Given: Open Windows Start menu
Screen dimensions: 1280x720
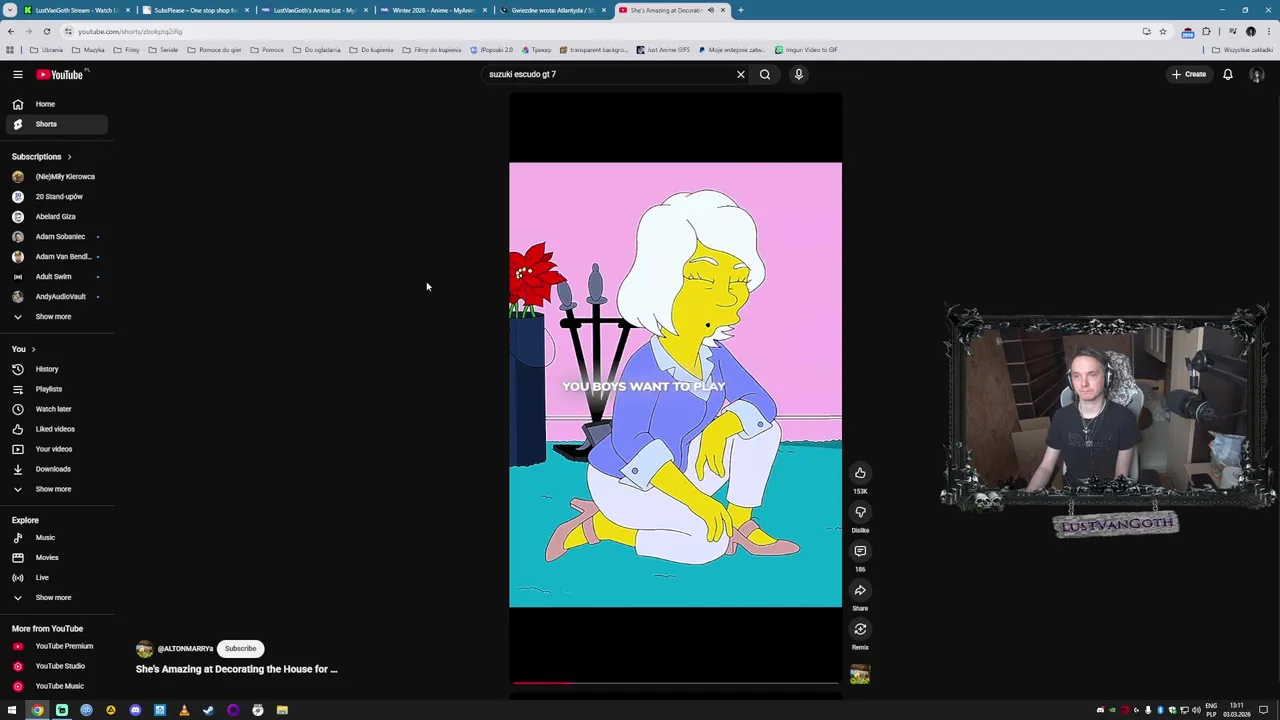Looking at the screenshot, I should (12, 710).
